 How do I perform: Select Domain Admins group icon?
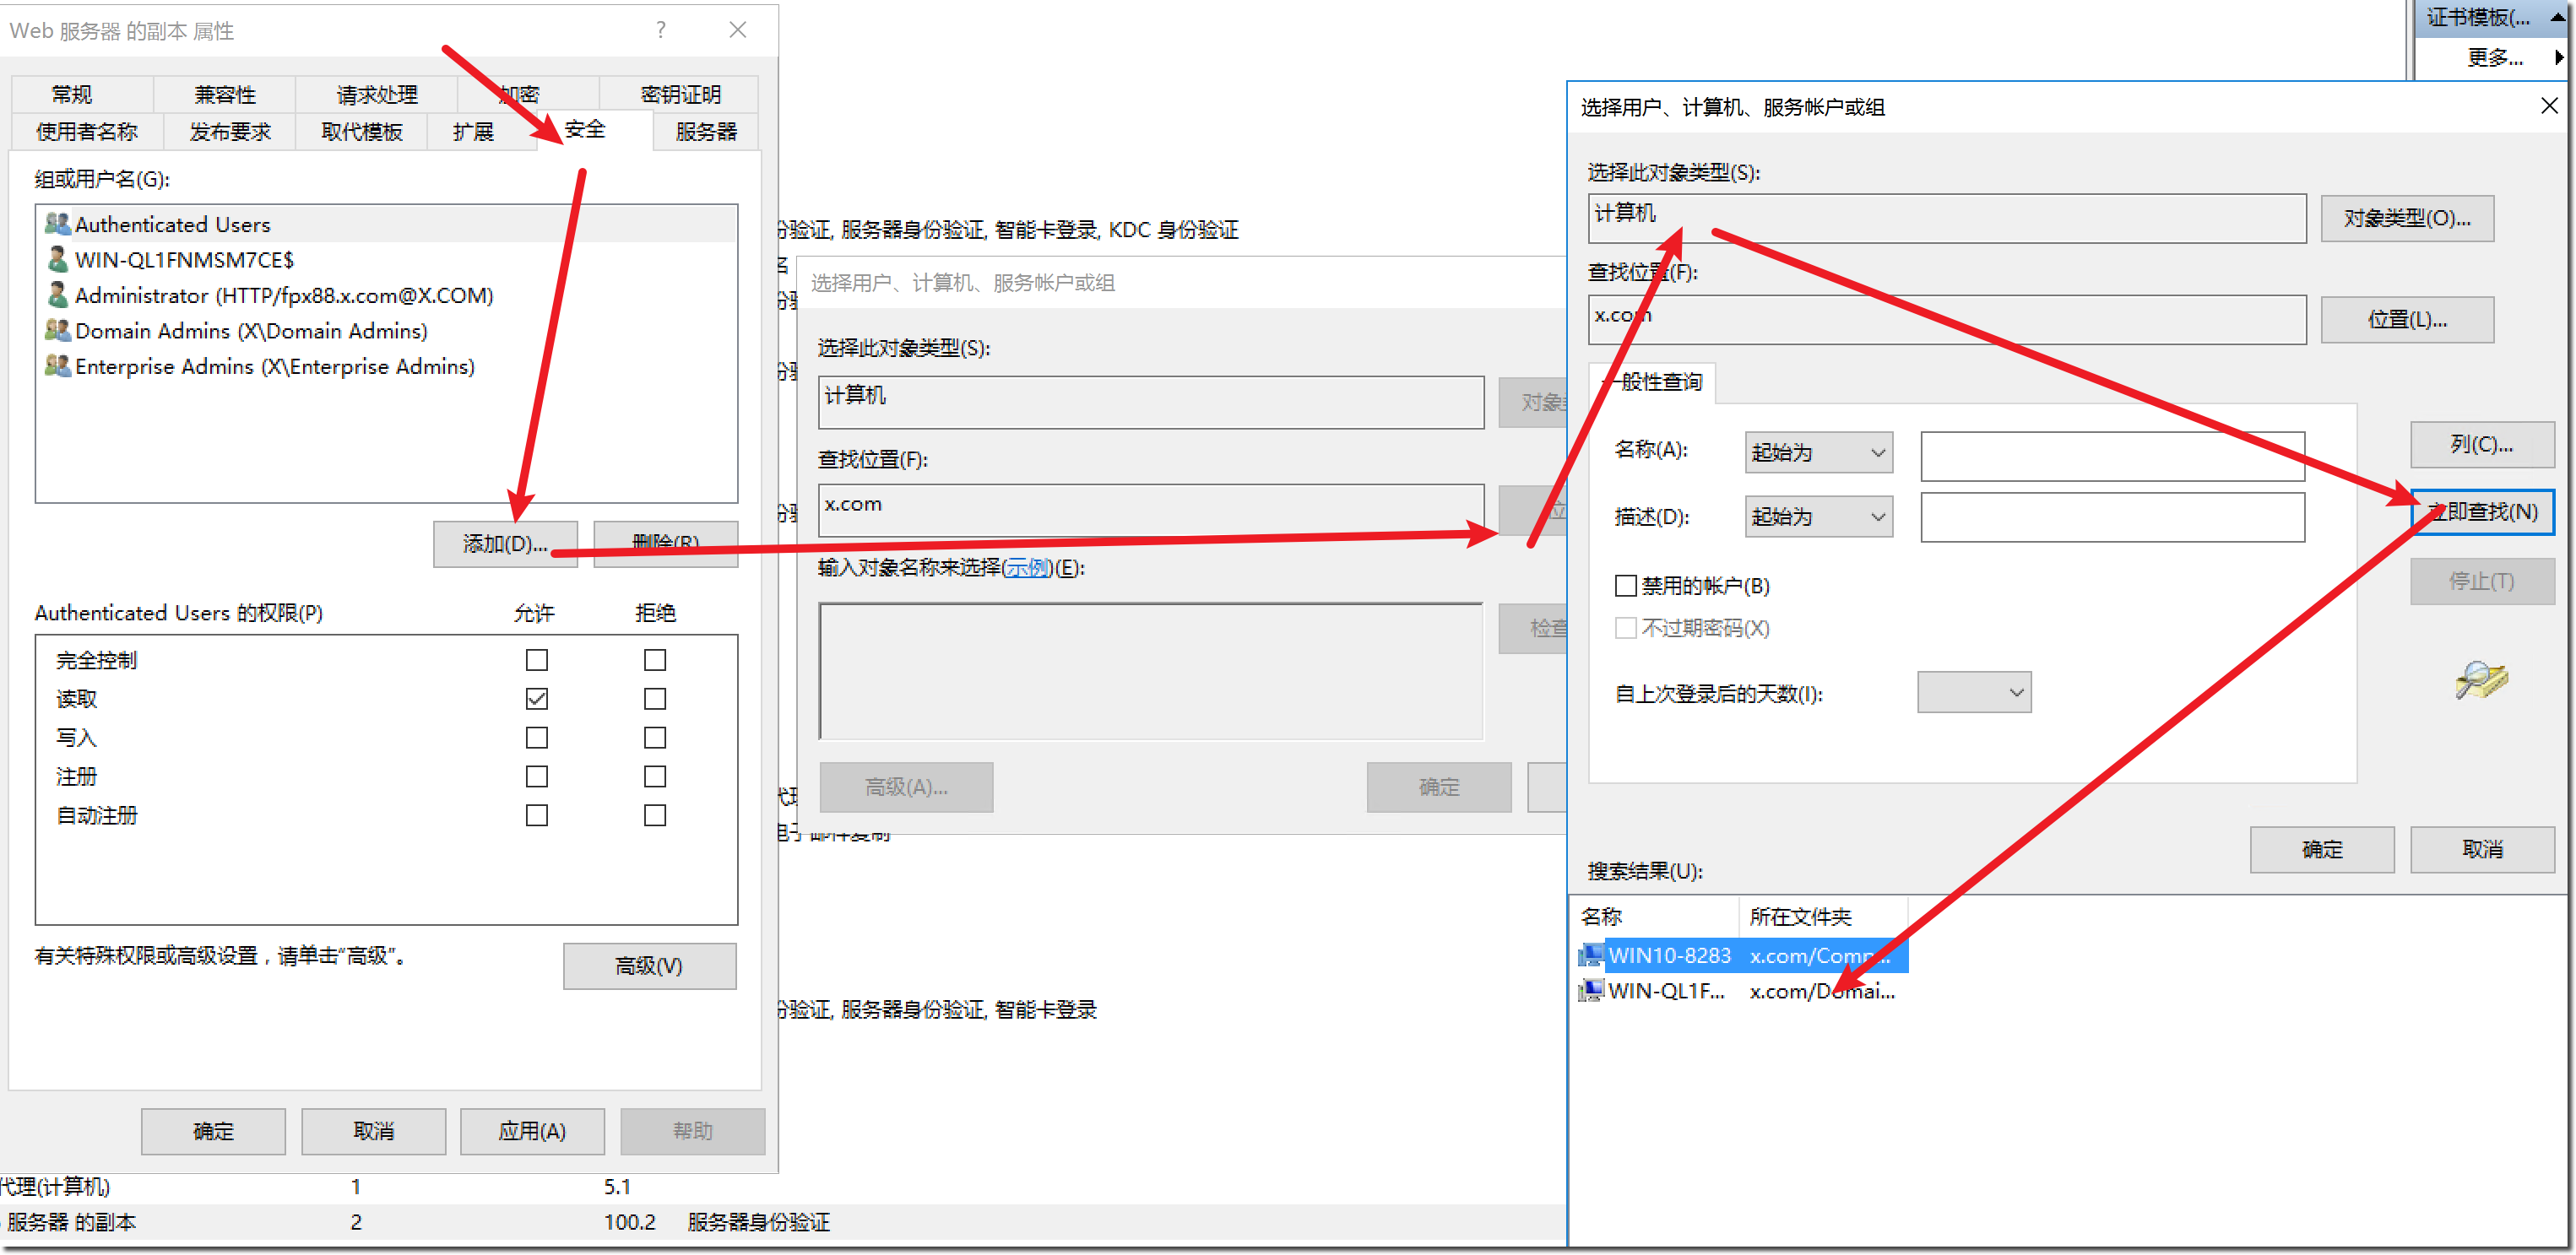pyautogui.click(x=57, y=330)
